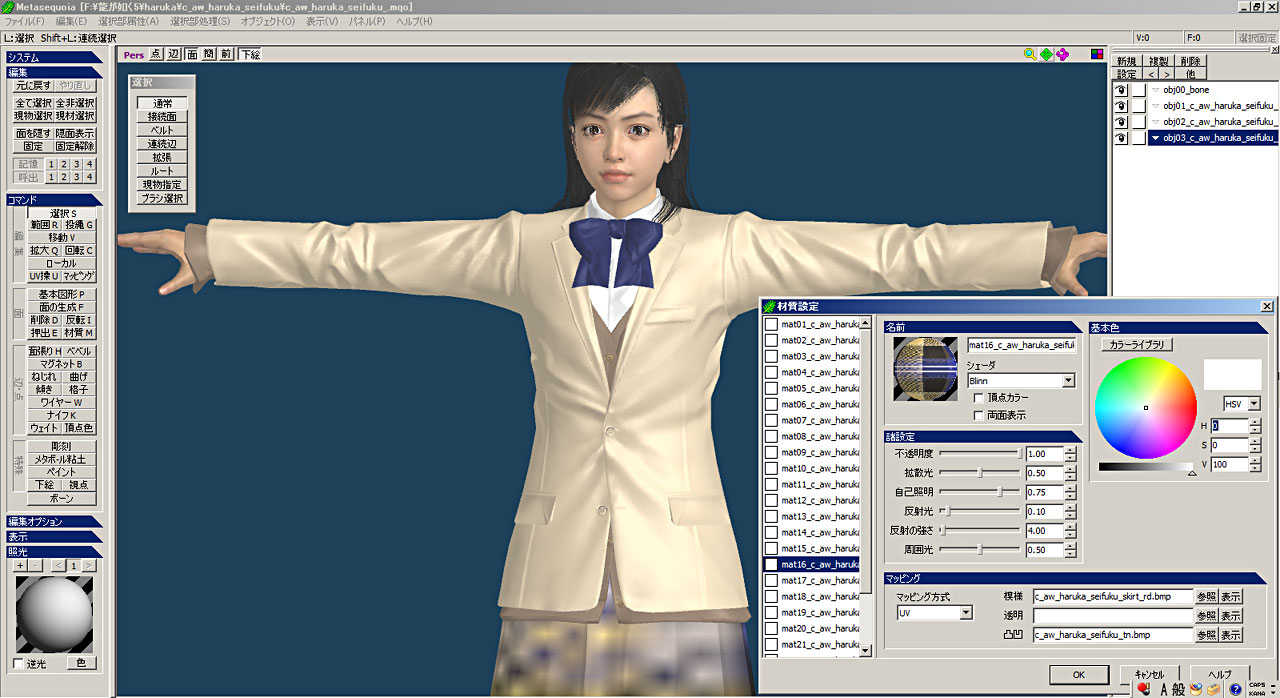This screenshot has width=1280, height=698.
Task: Toggle lock box for obj03 object
Action: tap(1139, 138)
